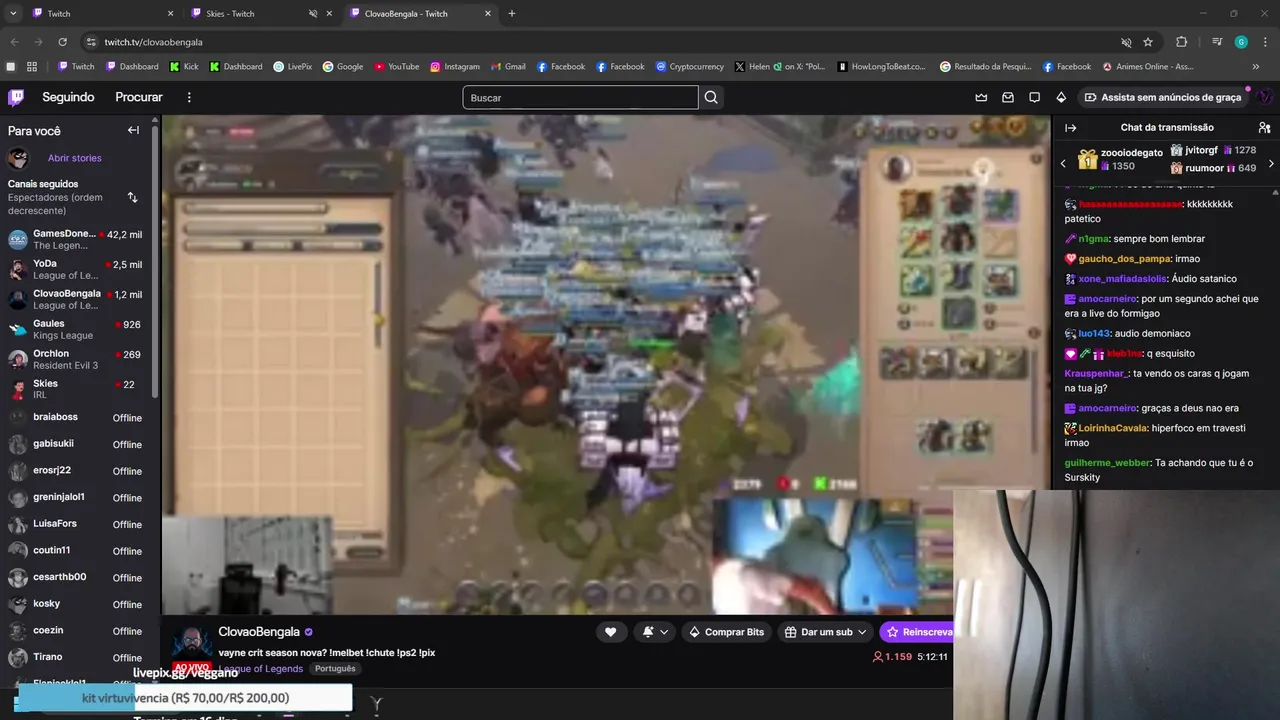This screenshot has width=1280, height=720.
Task: Click the muted-site icon in address bar
Action: click(1126, 42)
